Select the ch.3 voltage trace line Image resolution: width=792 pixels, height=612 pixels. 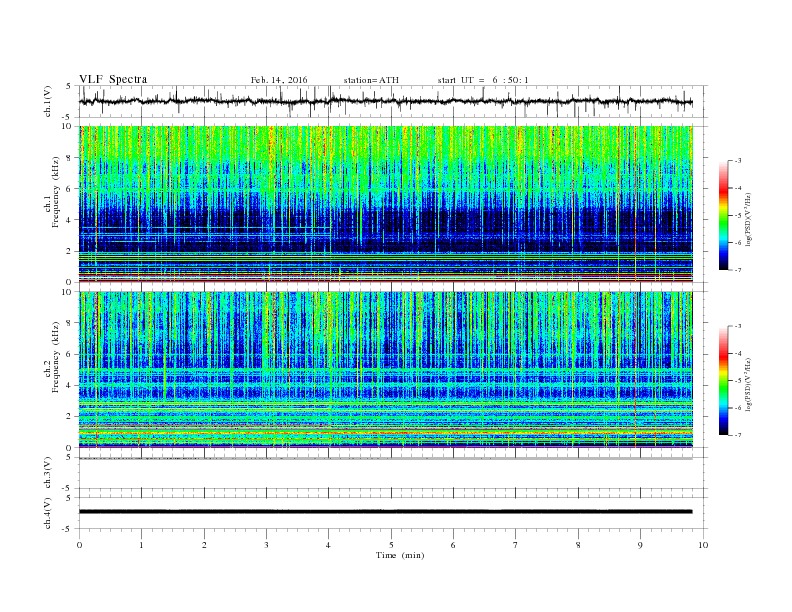[385, 458]
